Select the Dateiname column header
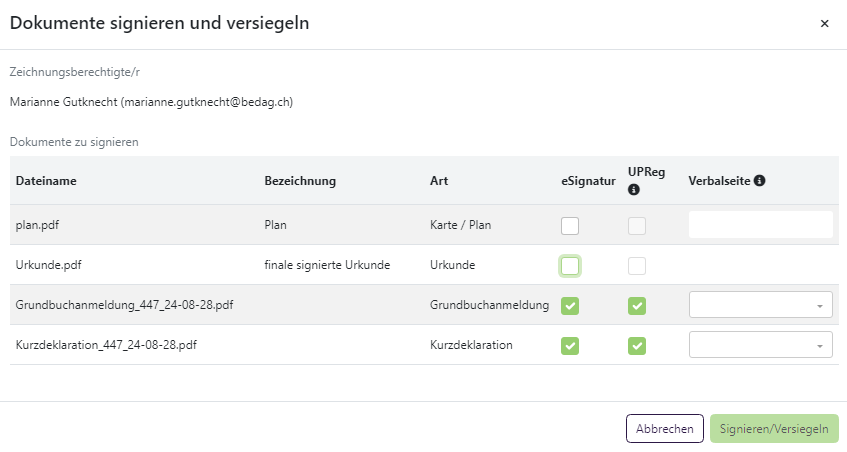The image size is (847, 452). pyautogui.click(x=46, y=181)
